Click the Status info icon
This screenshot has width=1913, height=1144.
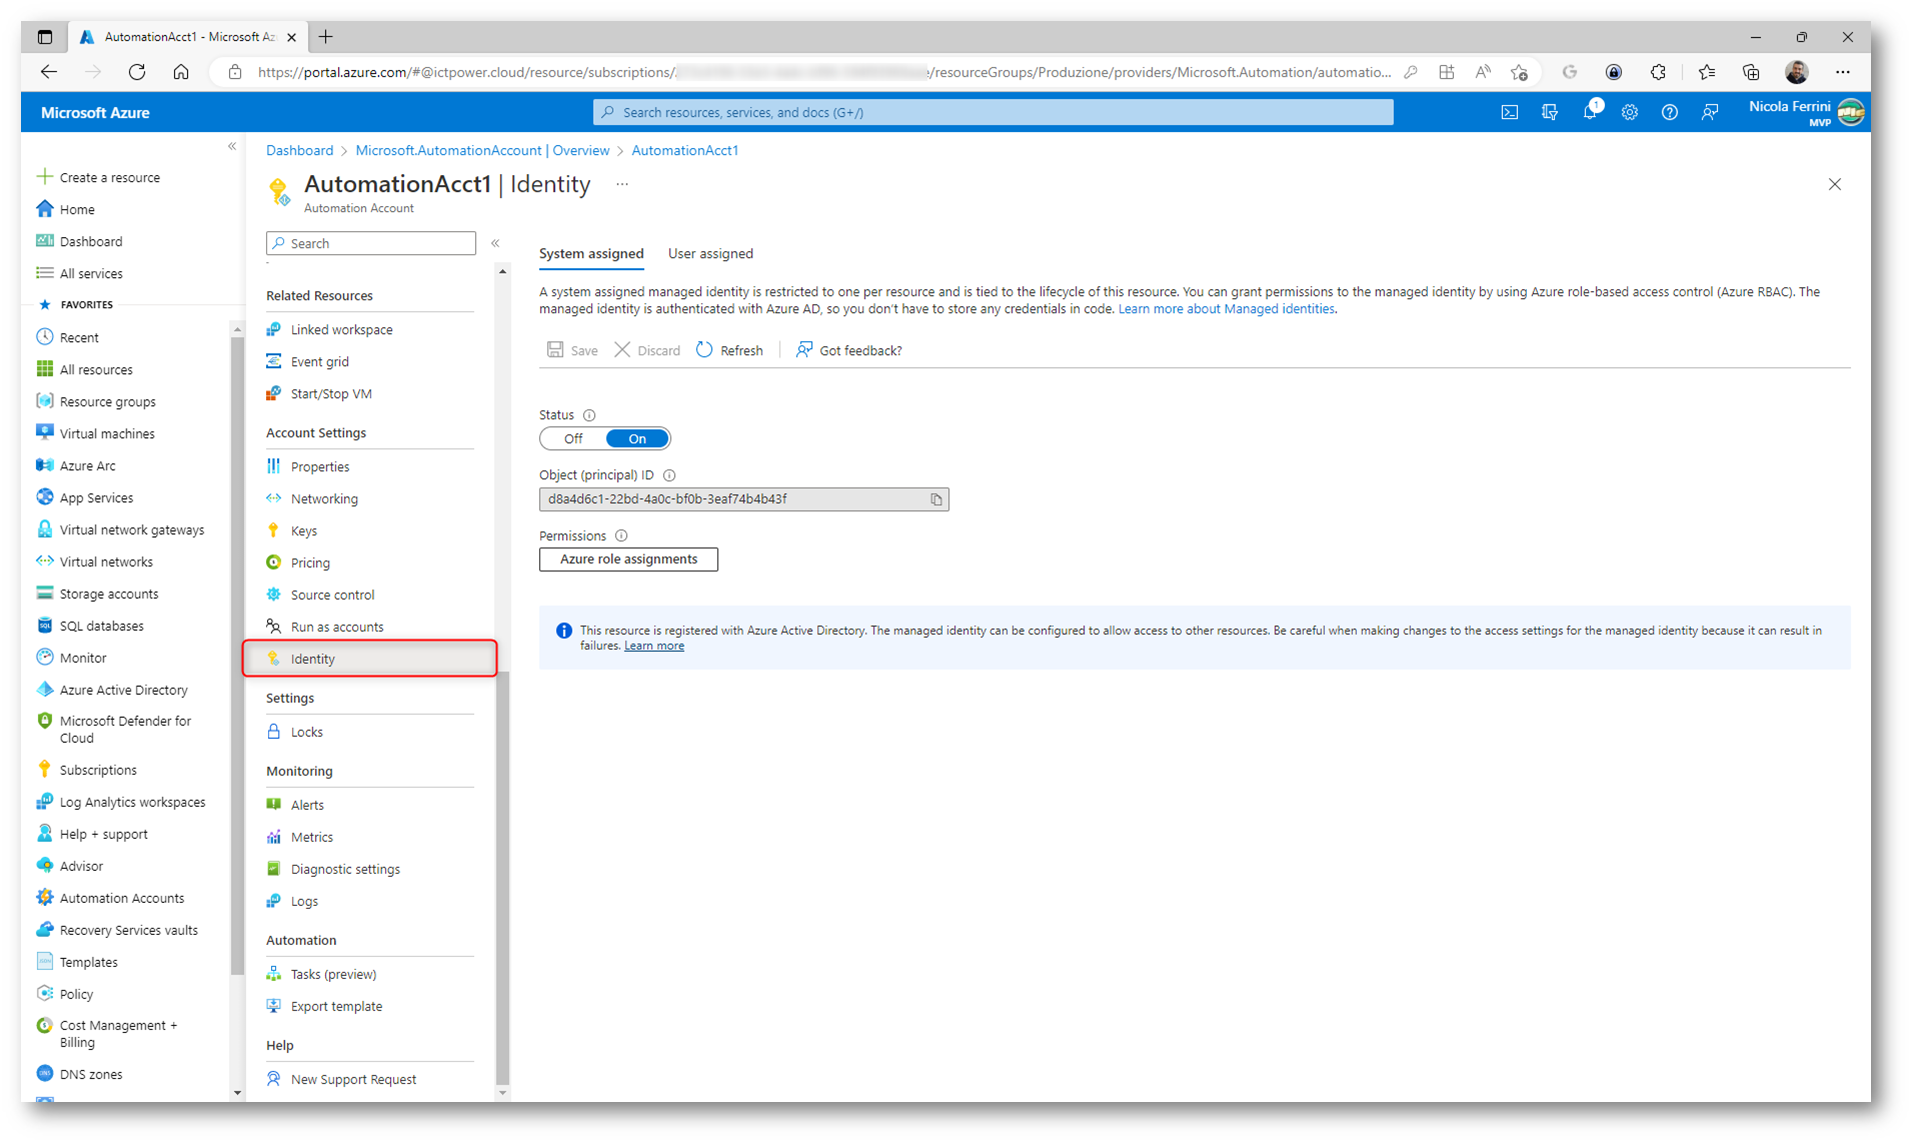pos(589,415)
